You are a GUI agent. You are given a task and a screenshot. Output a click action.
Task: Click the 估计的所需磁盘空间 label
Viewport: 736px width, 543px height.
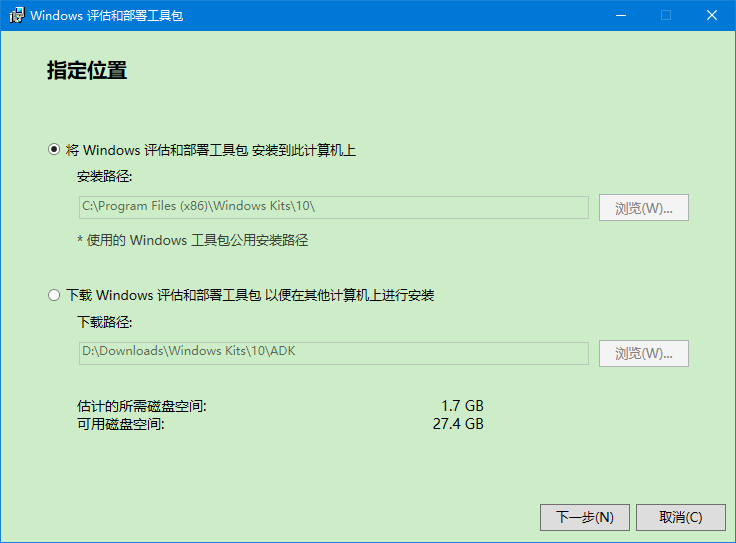pyautogui.click(x=142, y=405)
